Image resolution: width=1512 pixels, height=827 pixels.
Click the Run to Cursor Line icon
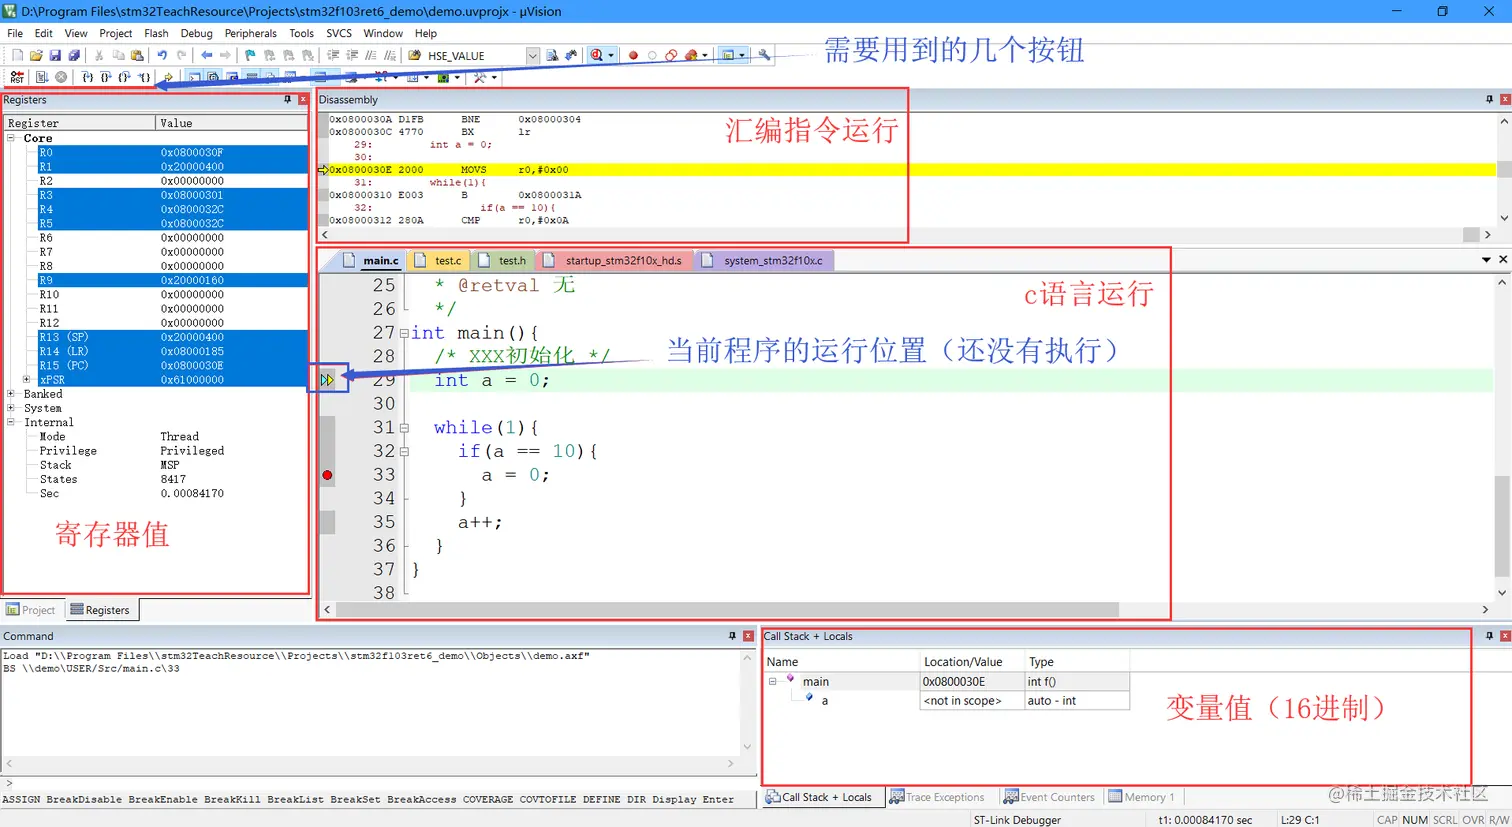144,77
